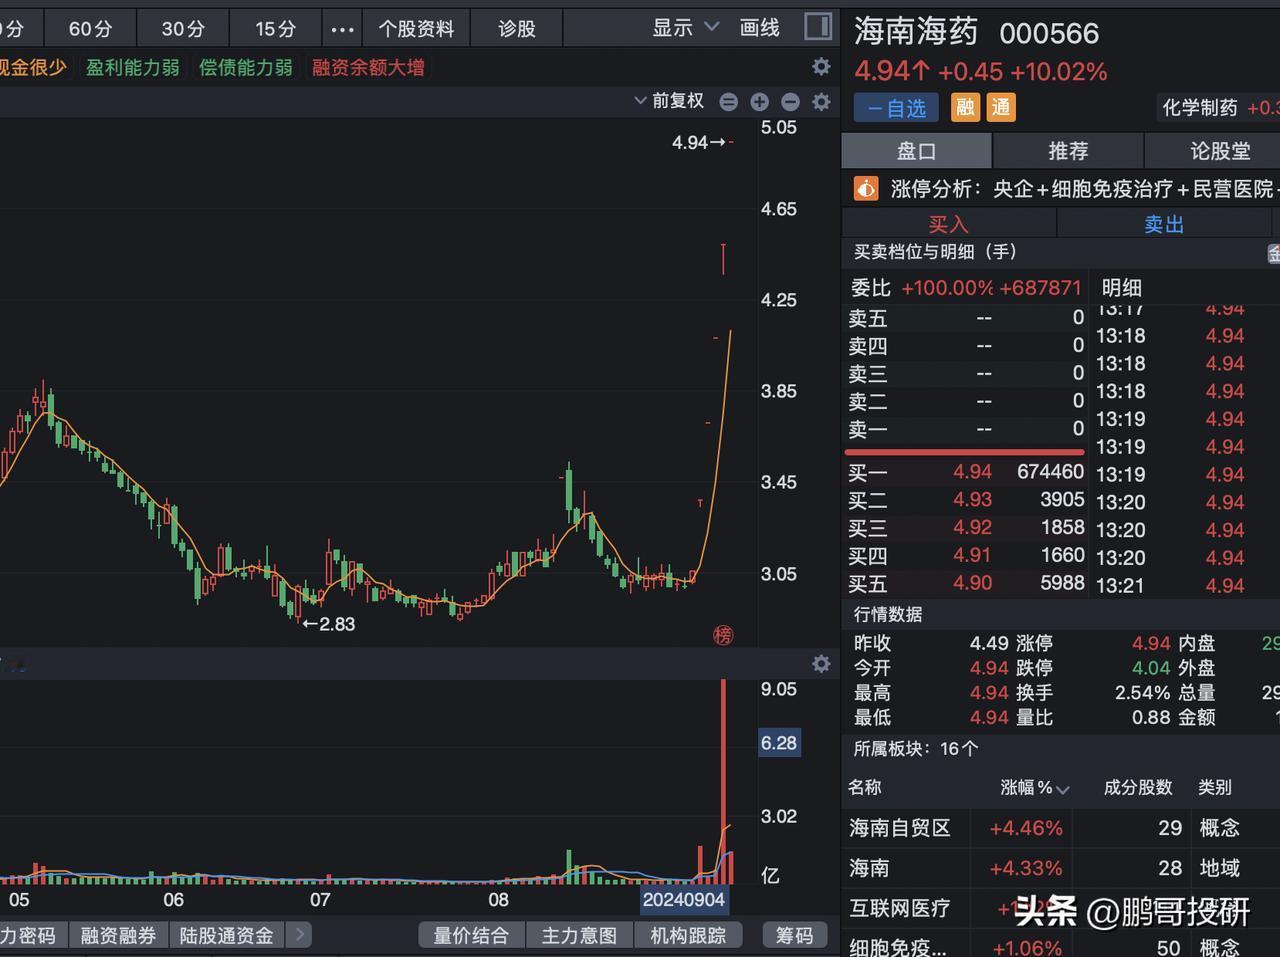Open the 显示 display dropdown
The image size is (1280, 957).
[x=686, y=28]
